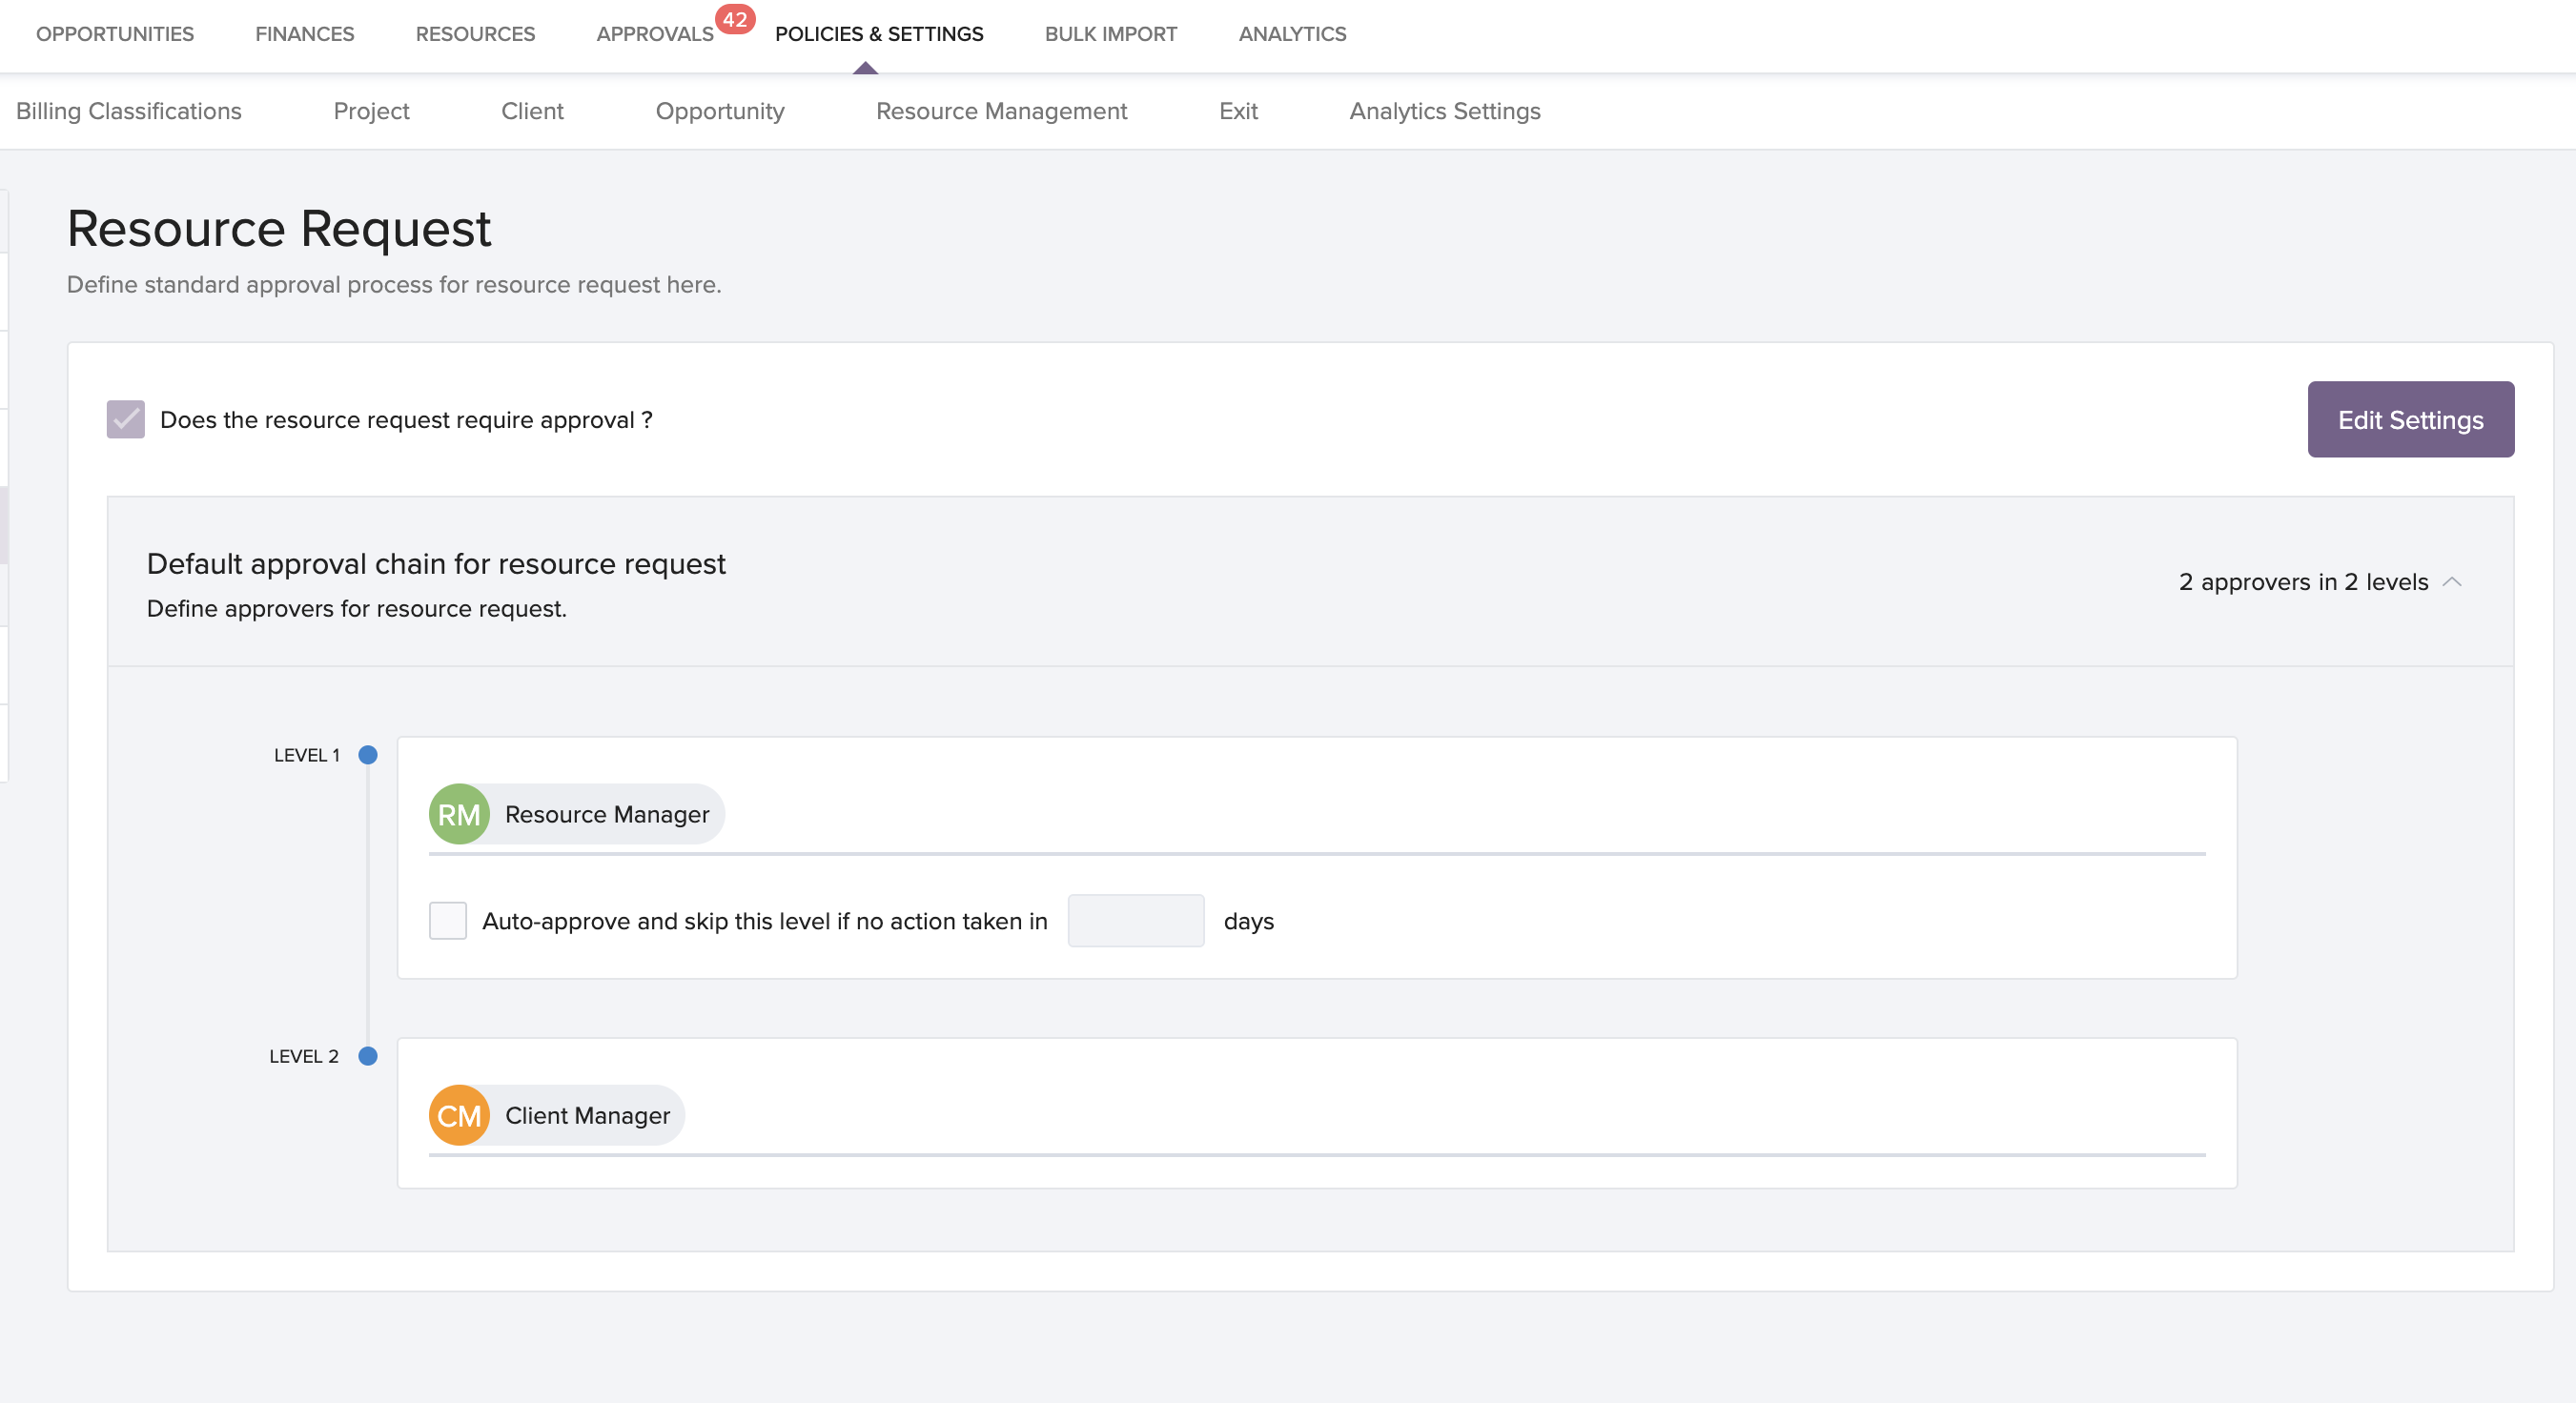
Task: Click the Resource Manager approver chip
Action: pyautogui.click(x=607, y=814)
